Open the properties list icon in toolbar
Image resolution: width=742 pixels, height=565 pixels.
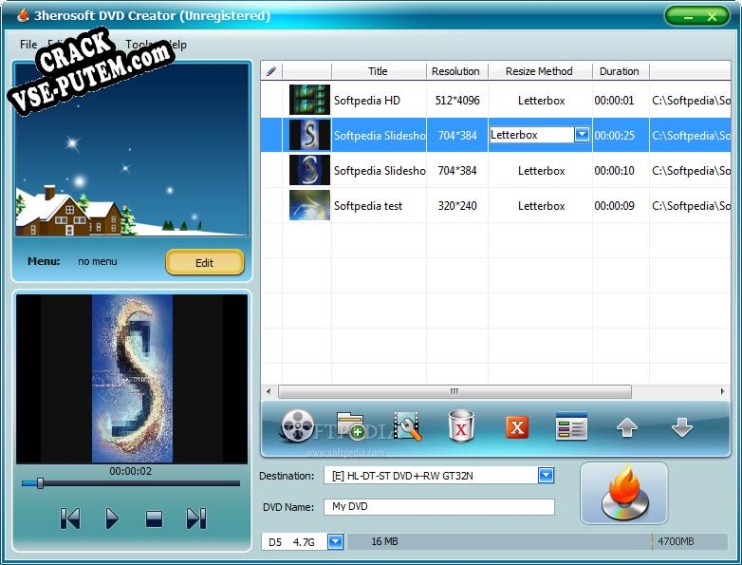pos(572,426)
